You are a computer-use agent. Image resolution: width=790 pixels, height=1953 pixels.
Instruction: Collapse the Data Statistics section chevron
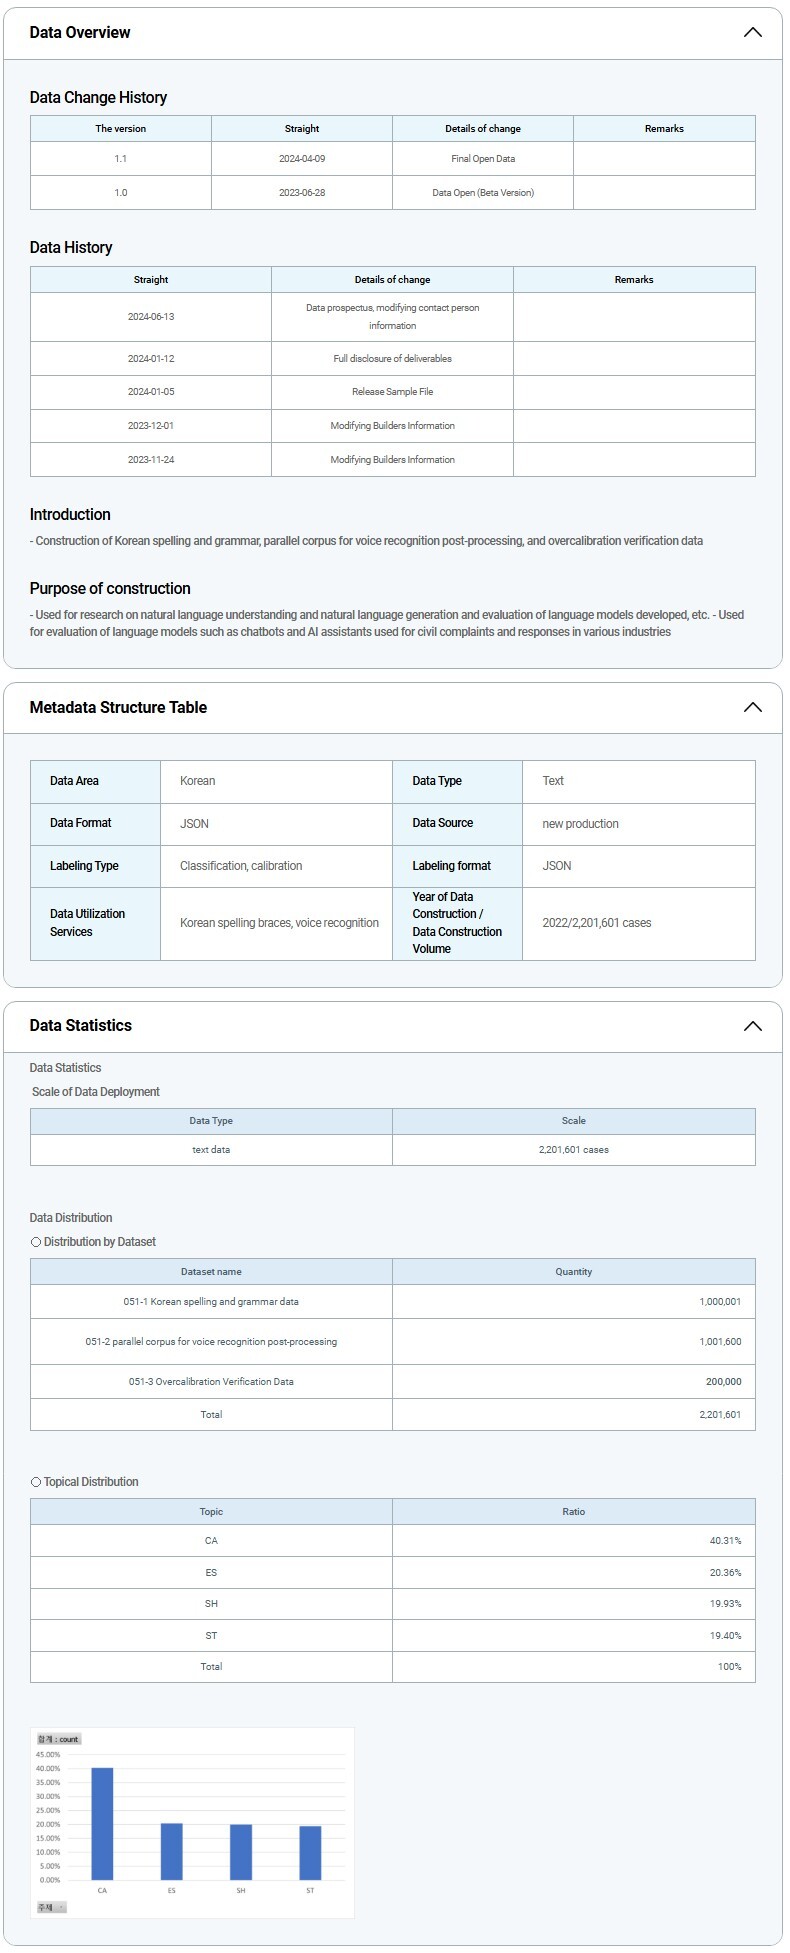752,1026
